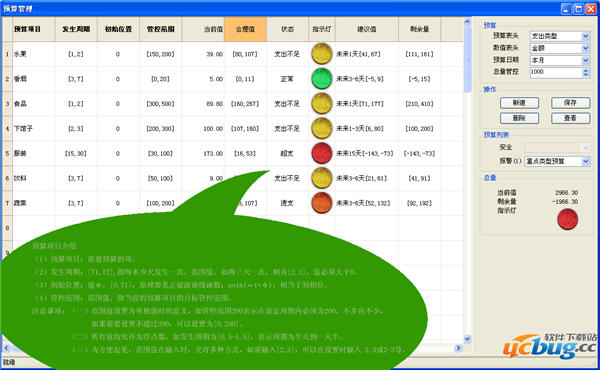Click the yellow indicator light for 水果 row
The height and width of the screenshot is (370, 600).
click(x=322, y=54)
